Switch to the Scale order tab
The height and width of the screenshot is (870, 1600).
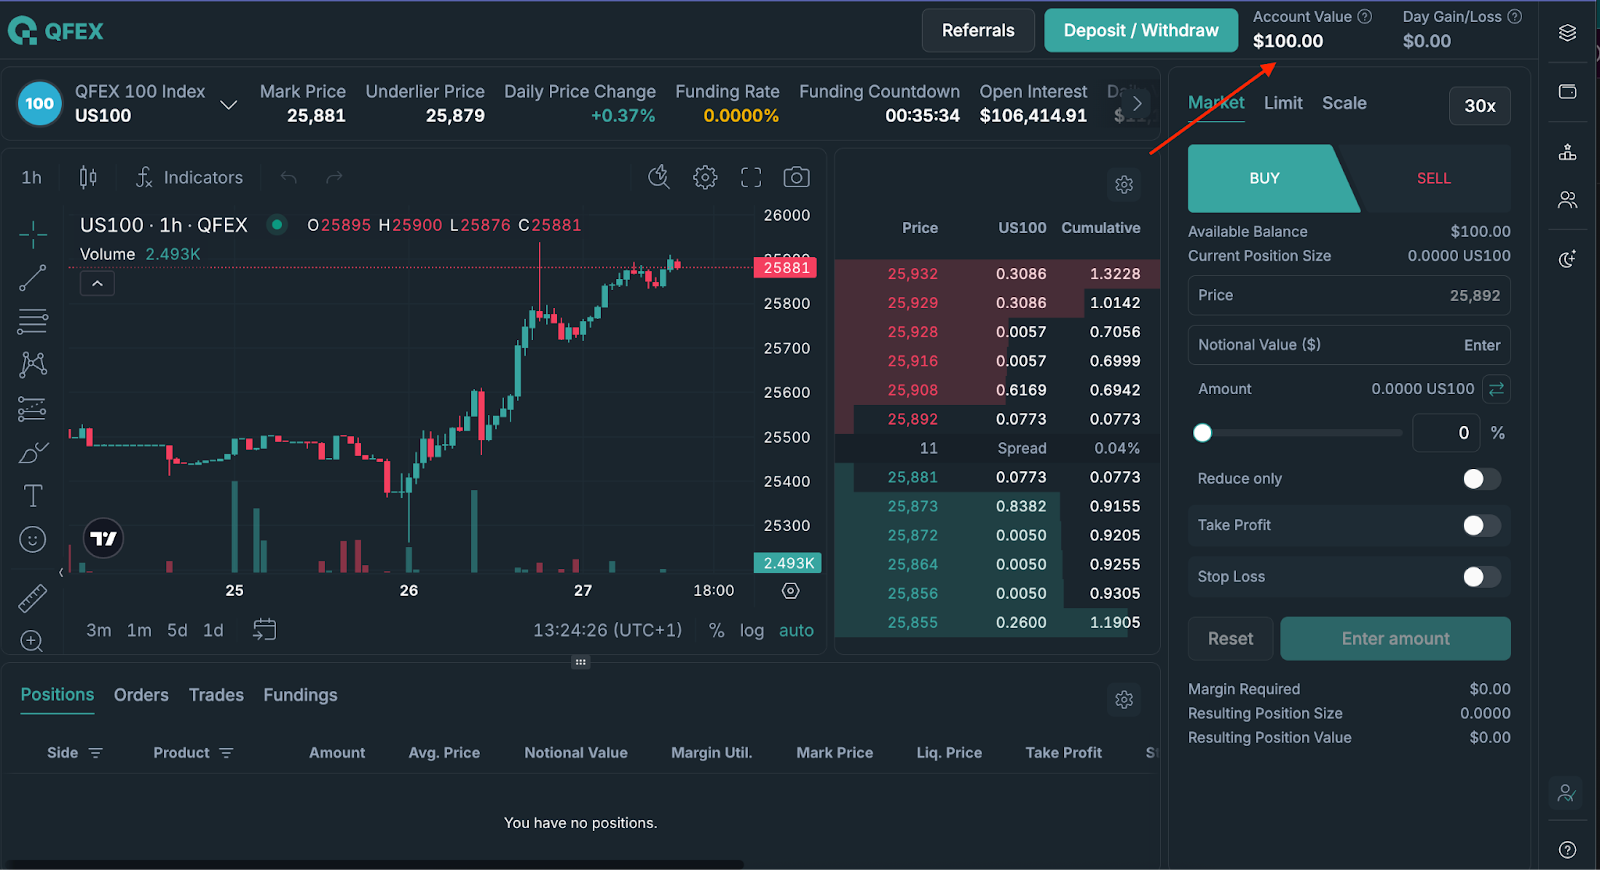(x=1344, y=103)
